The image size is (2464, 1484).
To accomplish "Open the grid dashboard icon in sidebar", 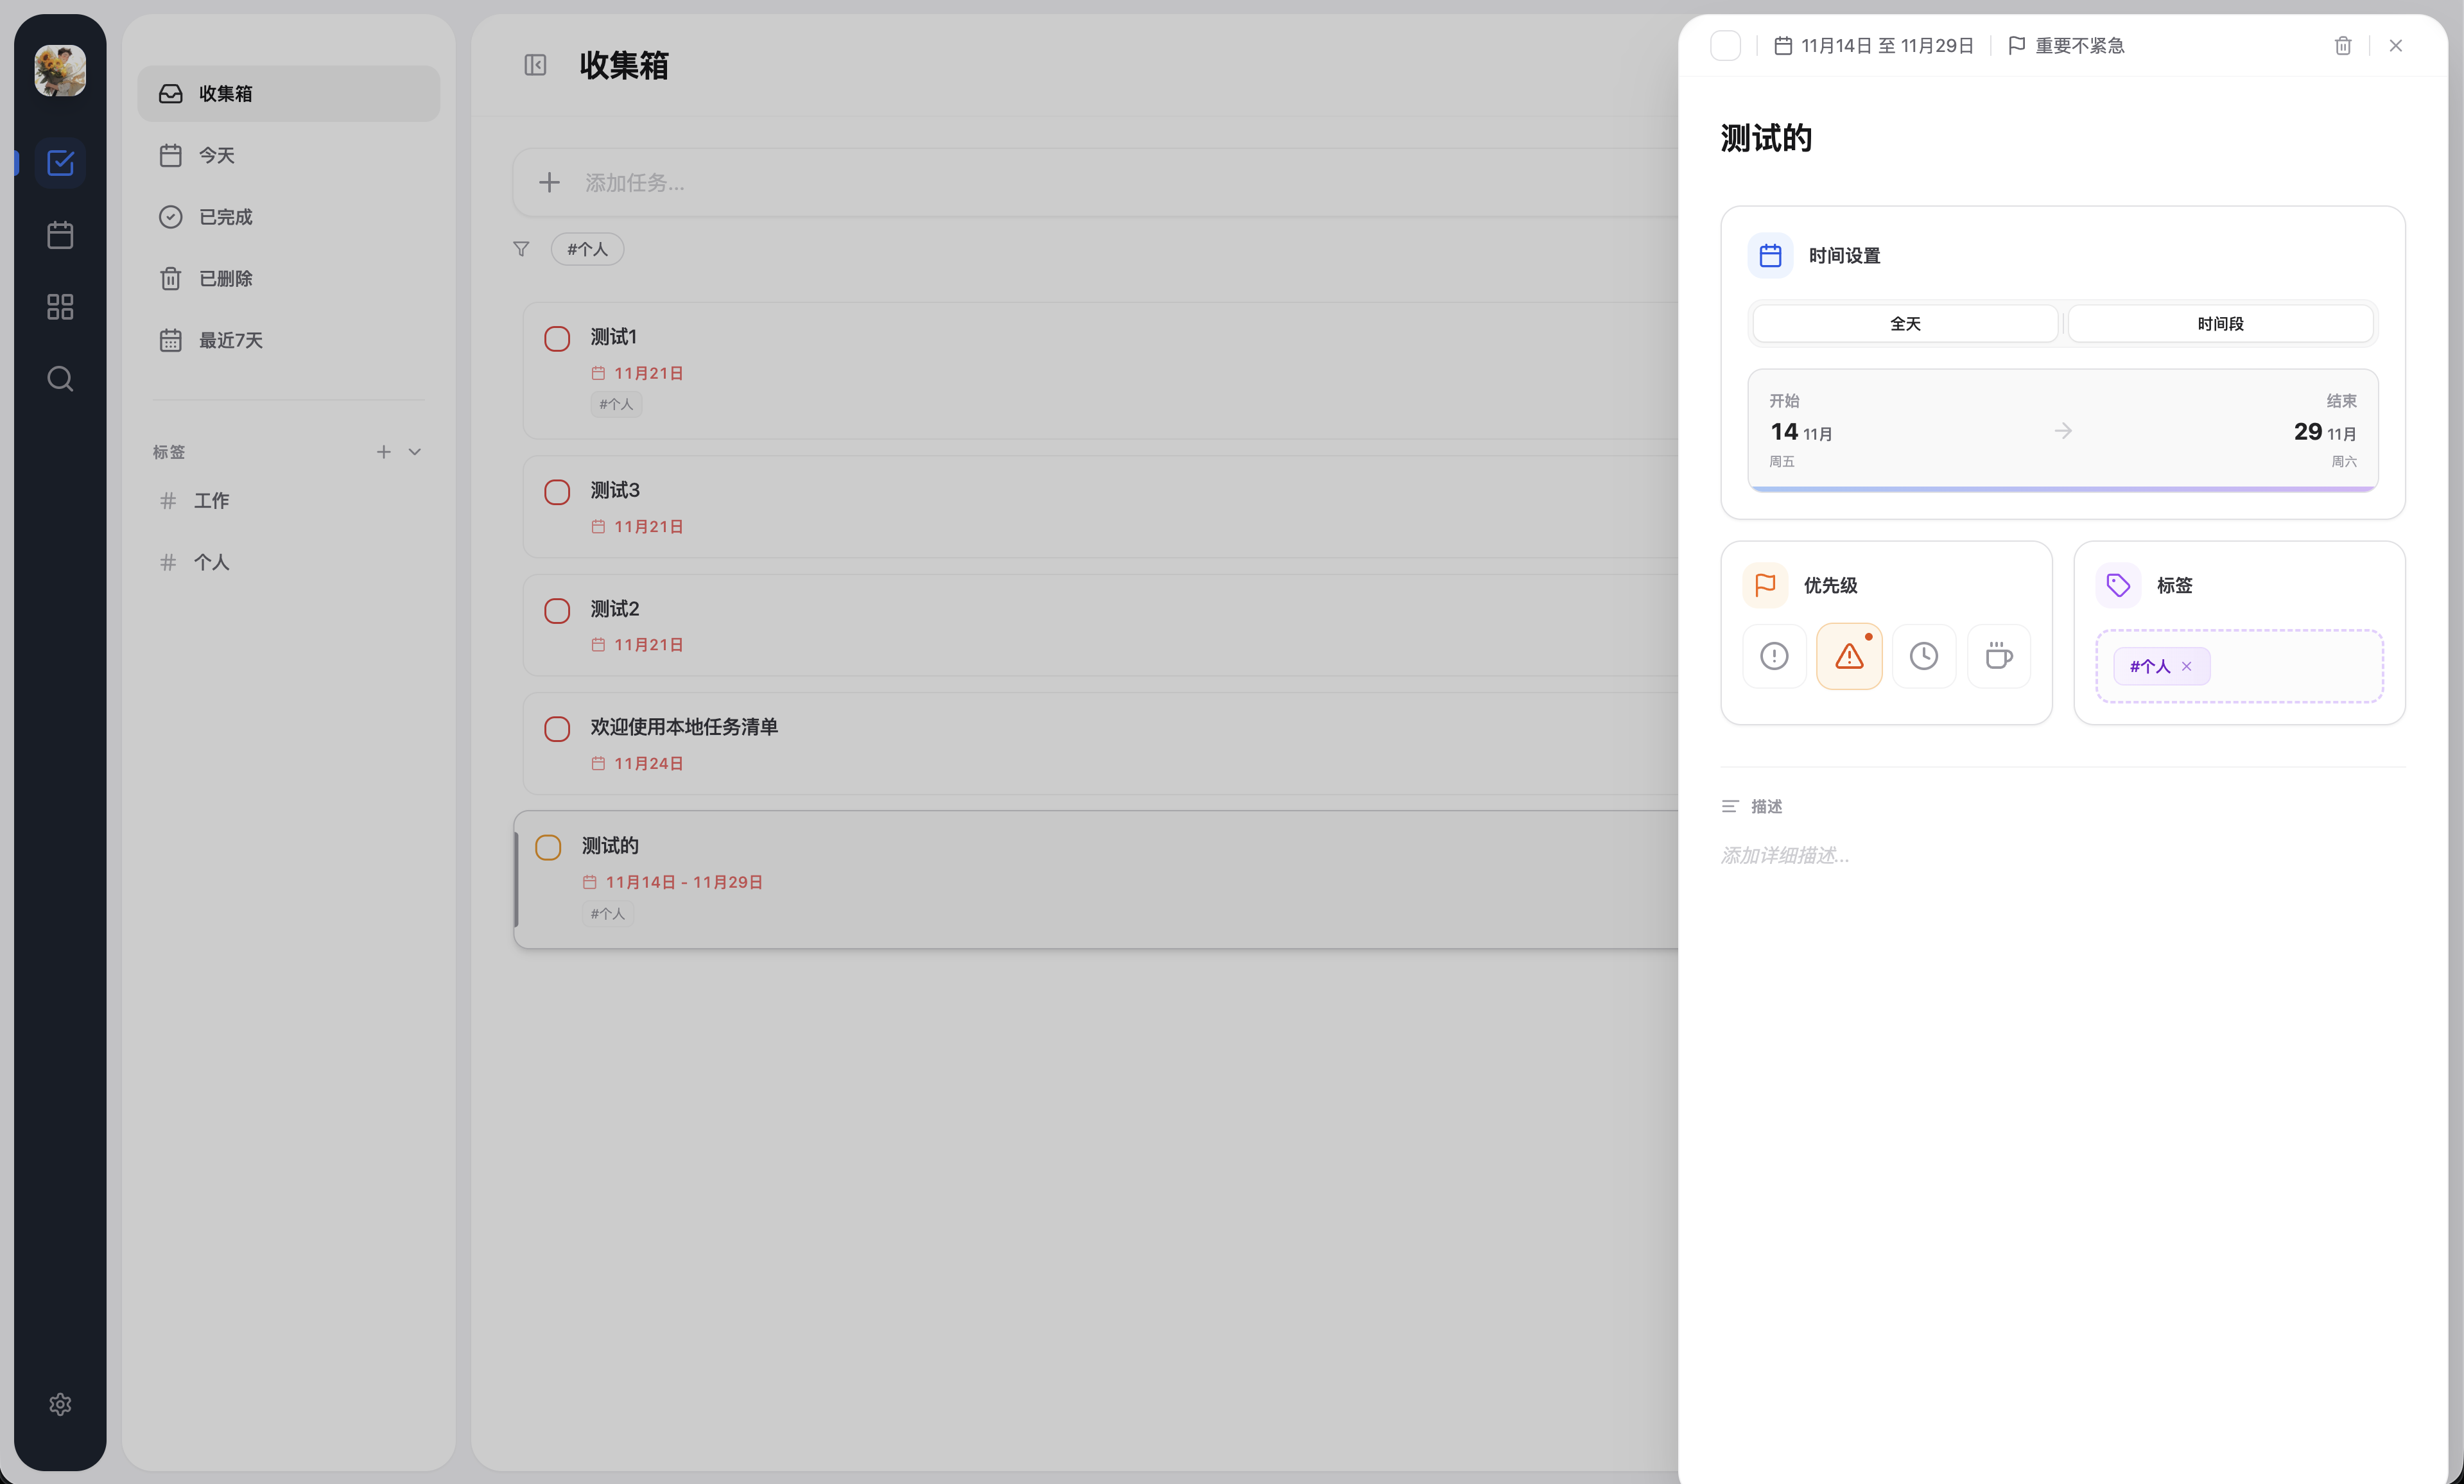I will click(60, 307).
